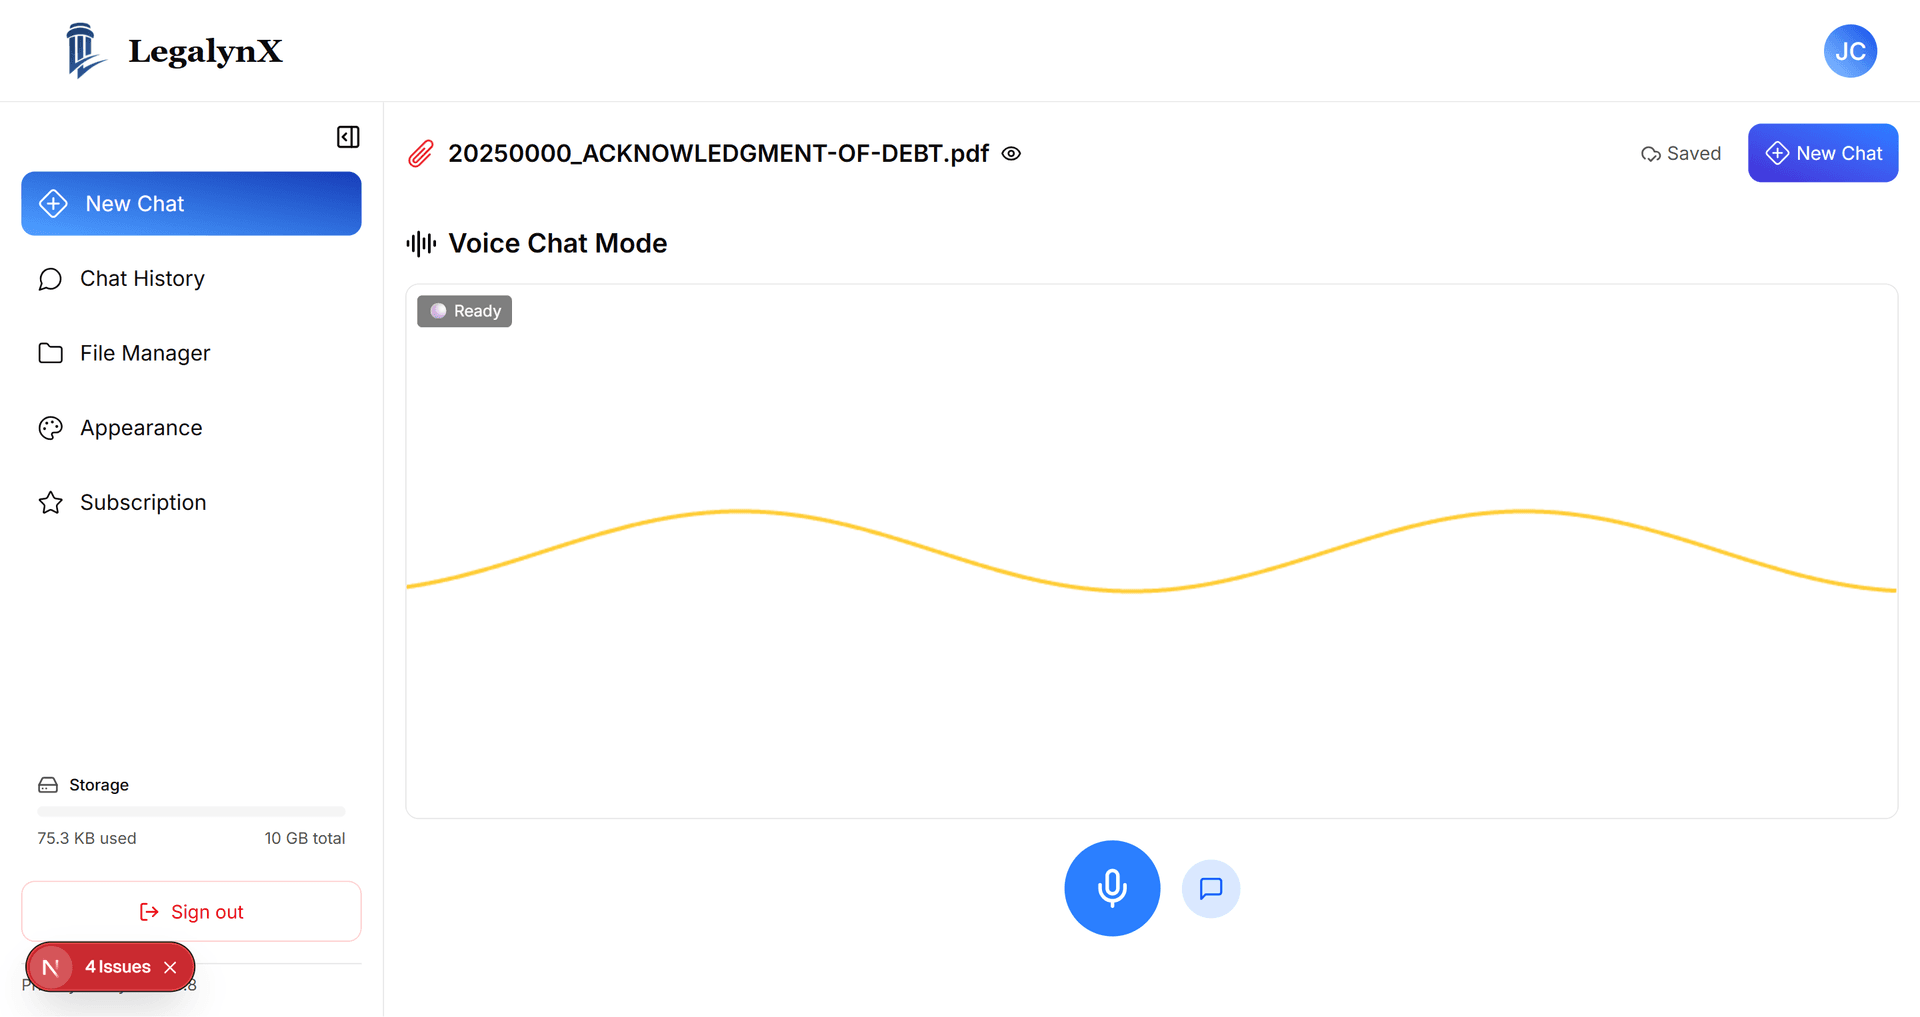Open the Subscription page
The image size is (1920, 1017).
(x=143, y=503)
